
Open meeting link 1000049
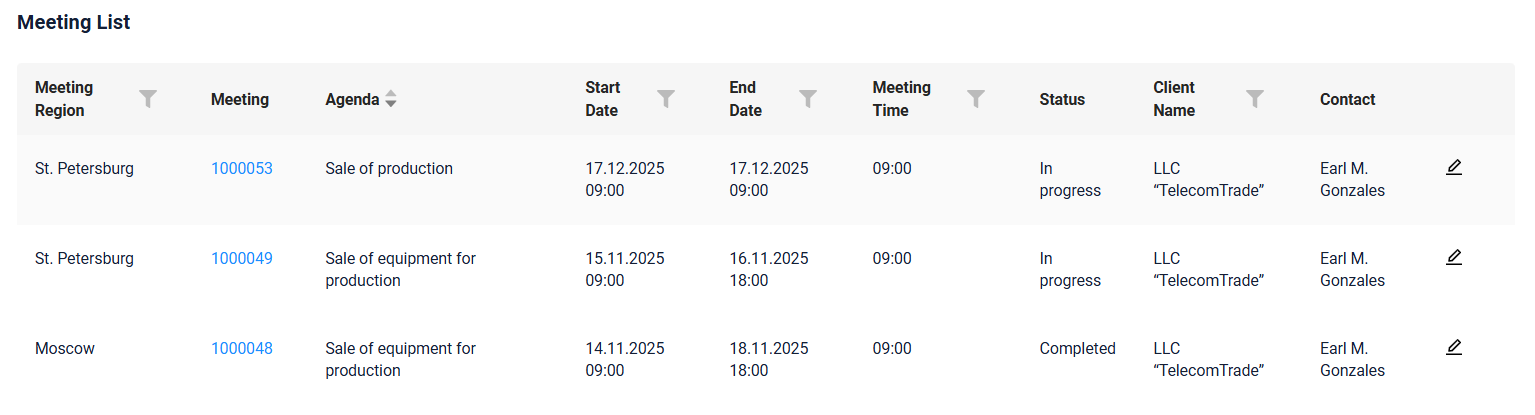[242, 258]
